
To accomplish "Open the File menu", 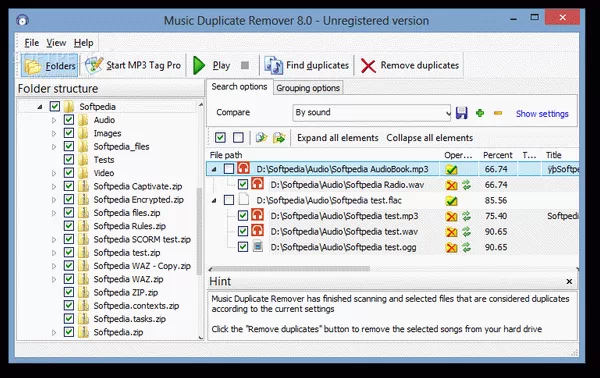I will 31,42.
